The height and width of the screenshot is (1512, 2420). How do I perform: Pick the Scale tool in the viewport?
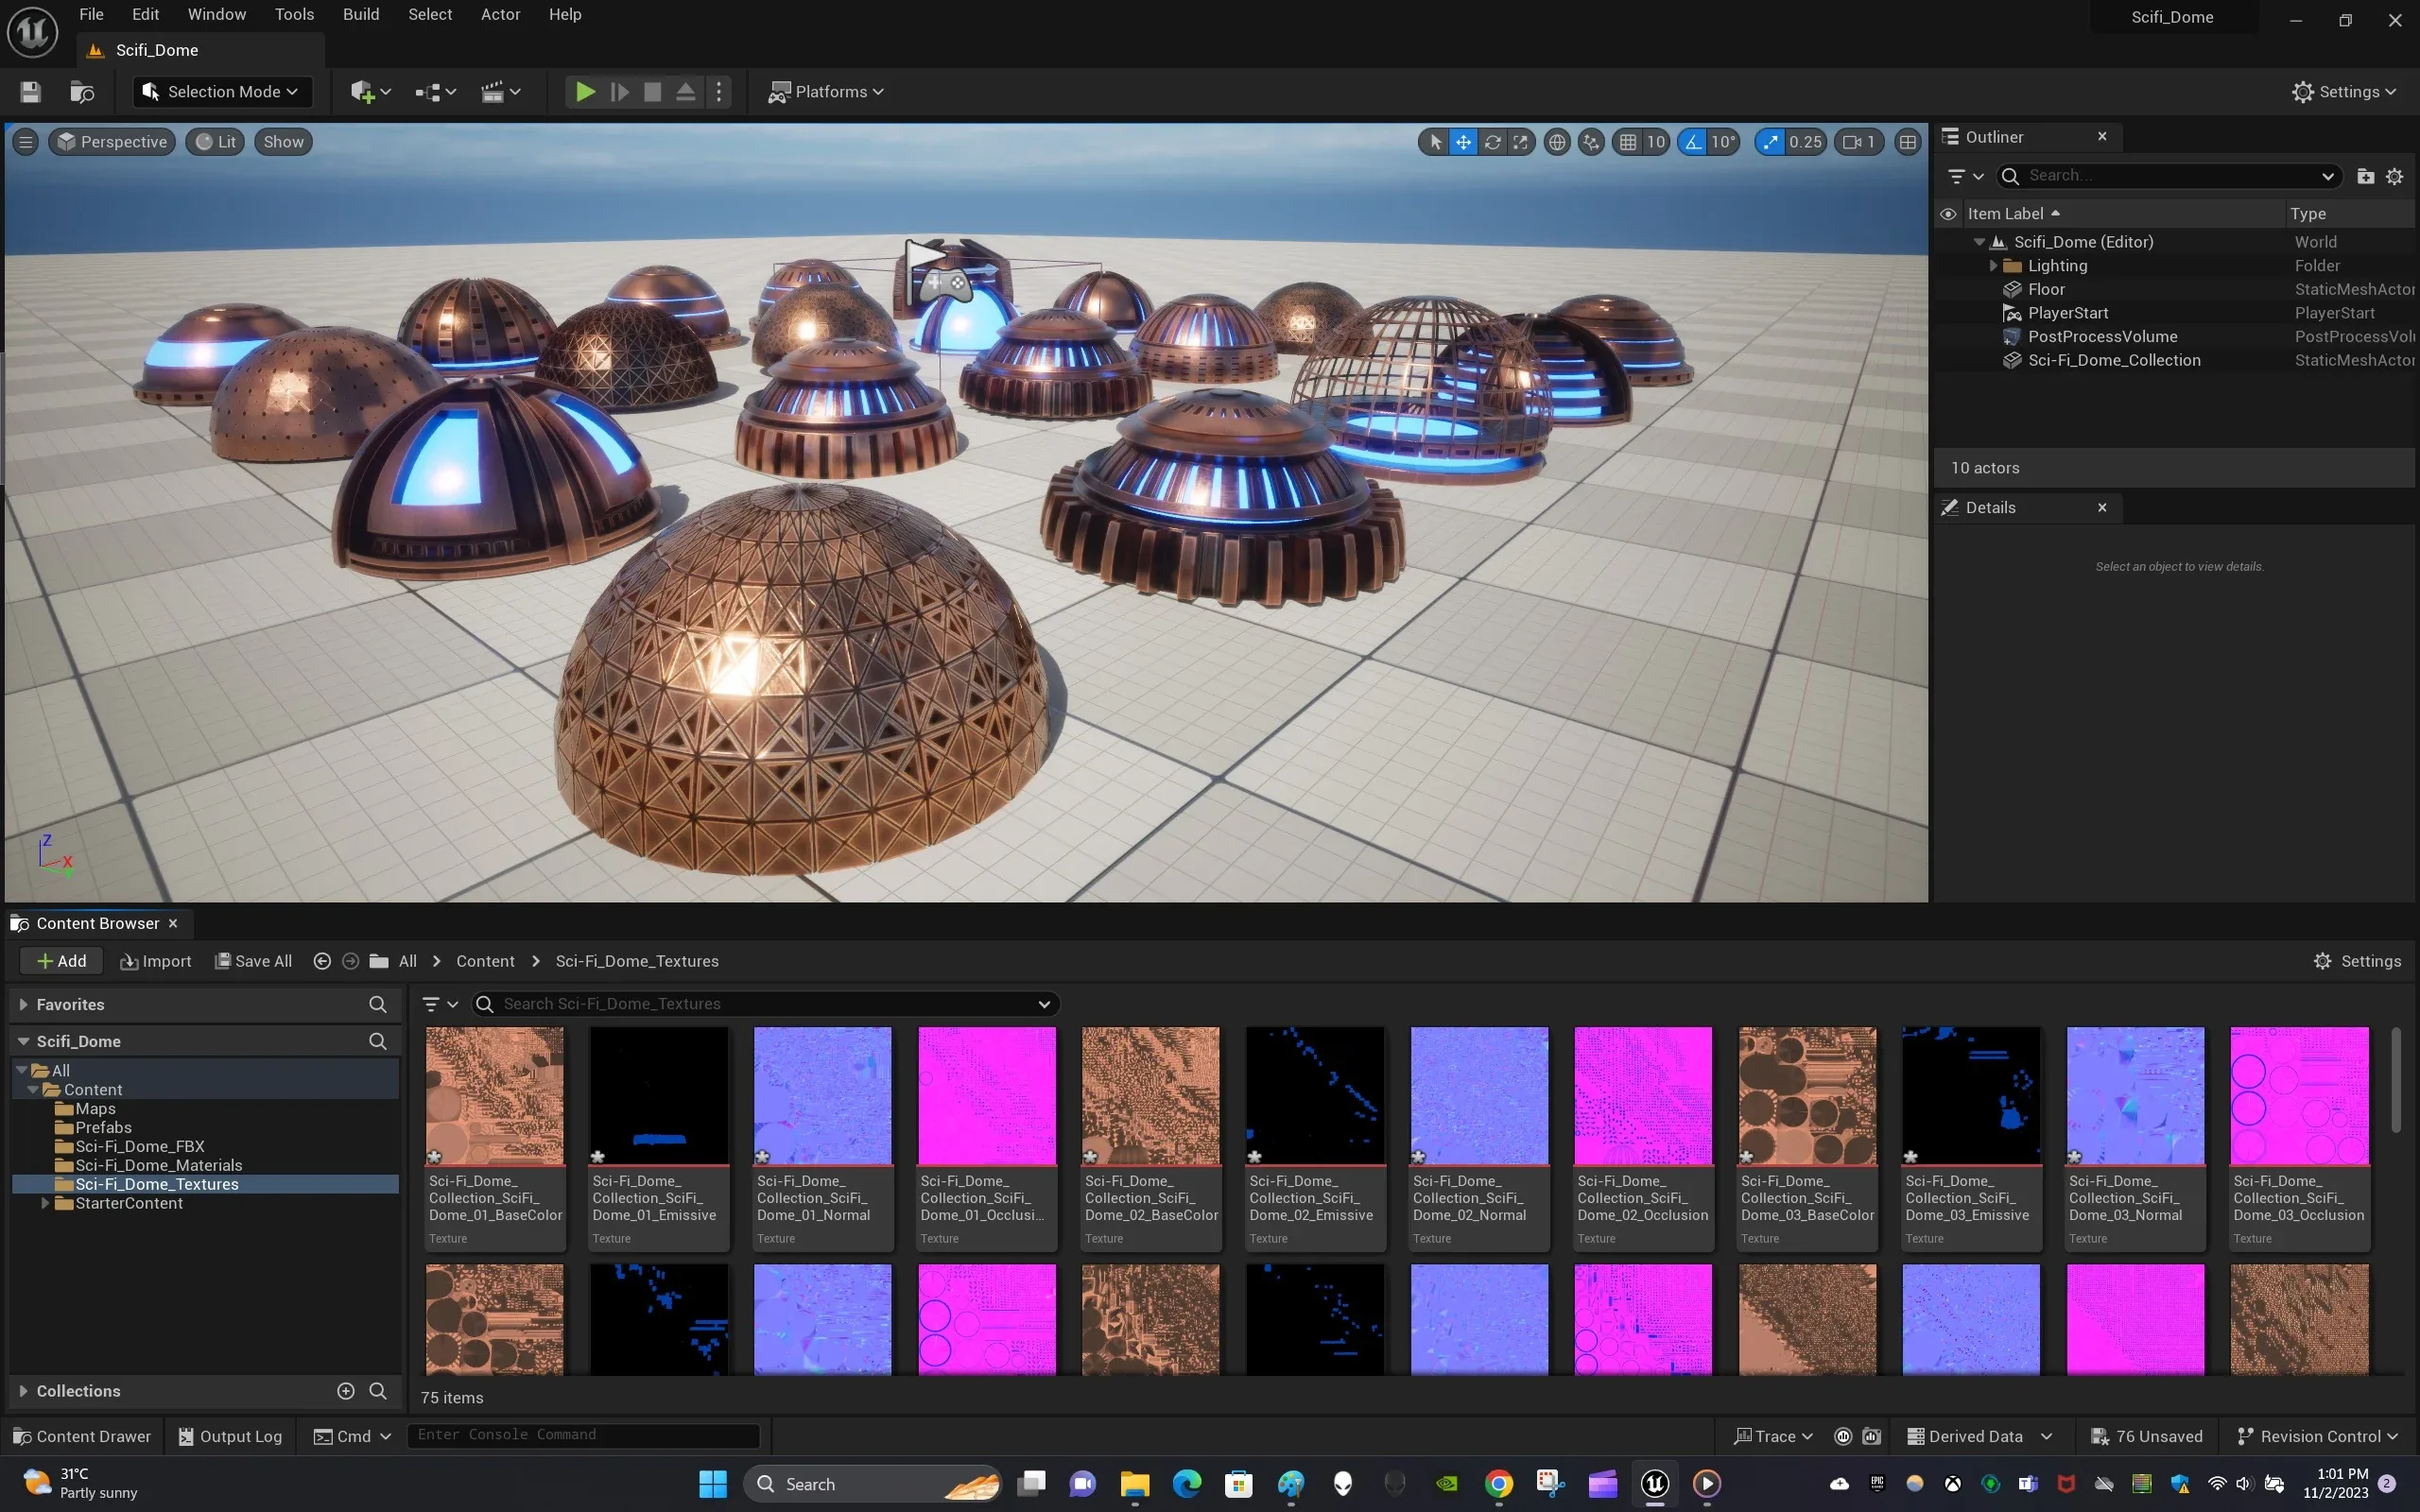(x=1520, y=142)
